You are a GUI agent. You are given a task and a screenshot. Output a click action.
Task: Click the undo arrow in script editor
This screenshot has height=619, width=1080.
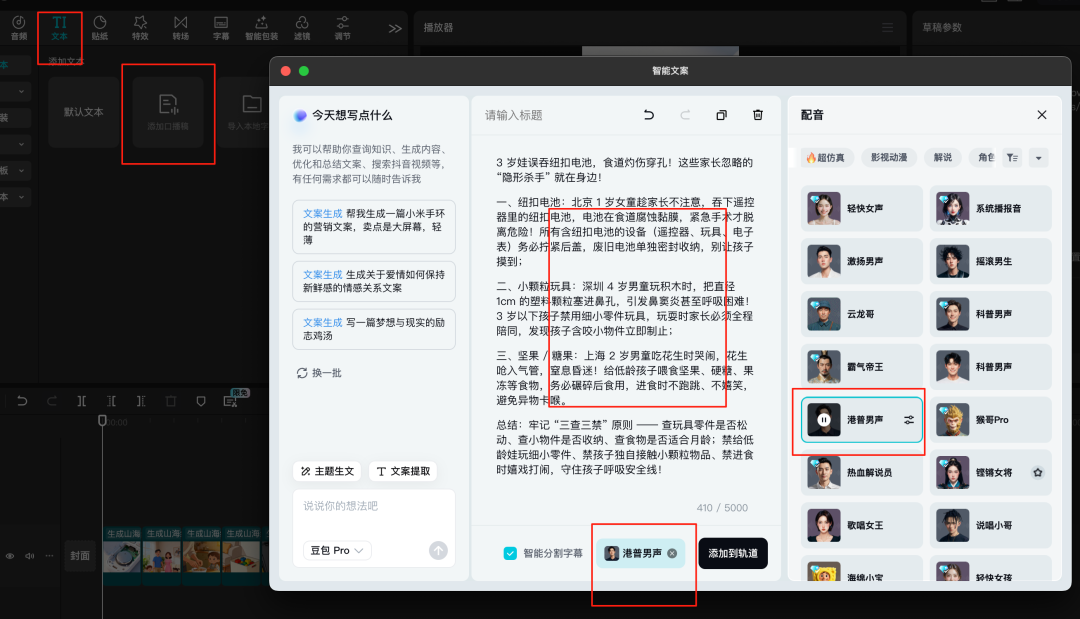coord(649,116)
